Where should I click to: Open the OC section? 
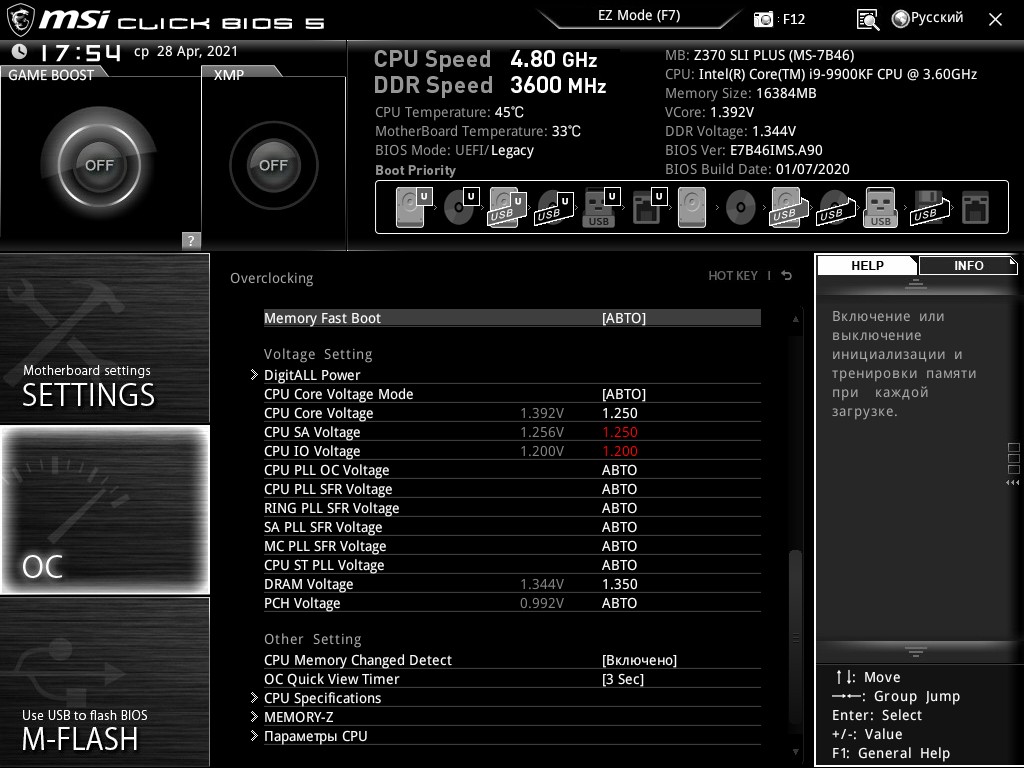pos(105,510)
